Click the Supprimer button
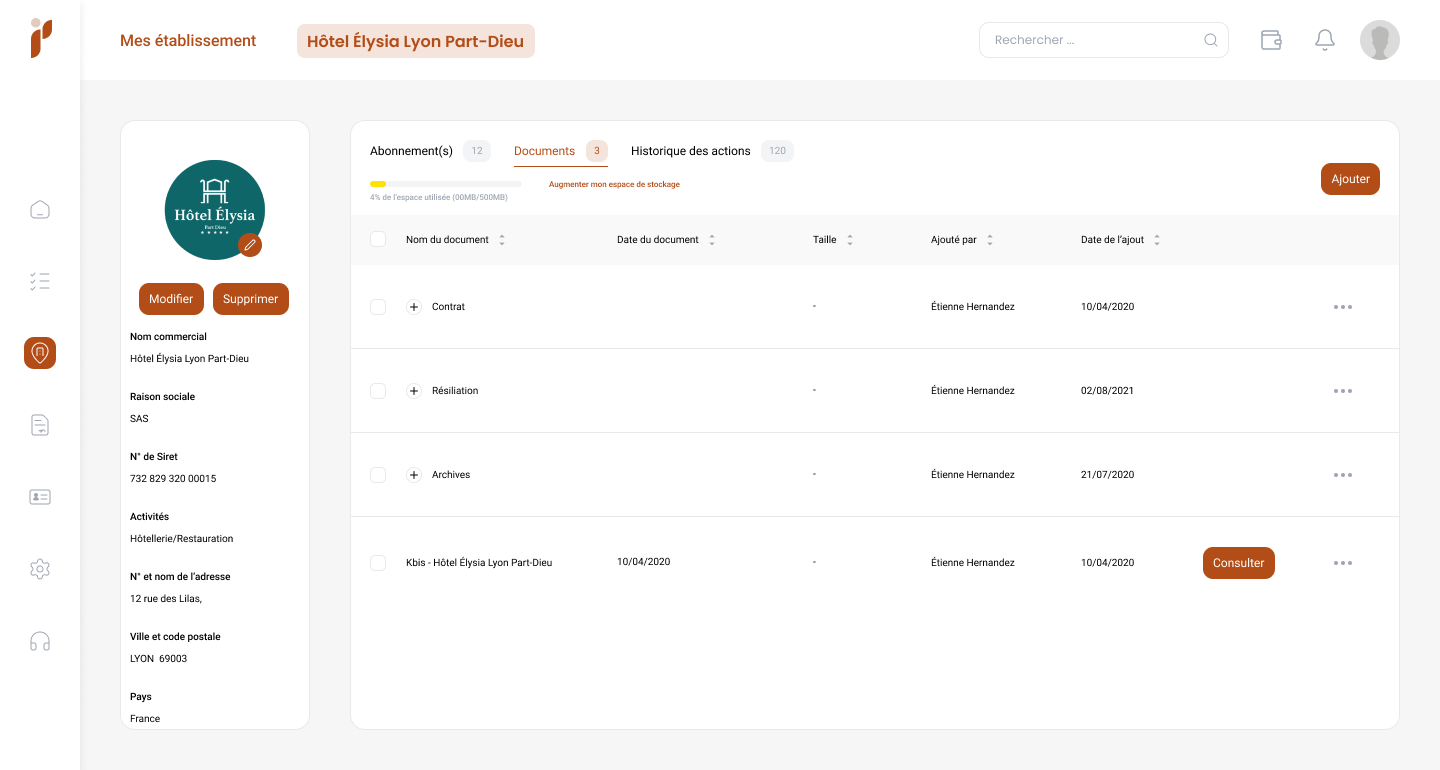 coord(251,299)
